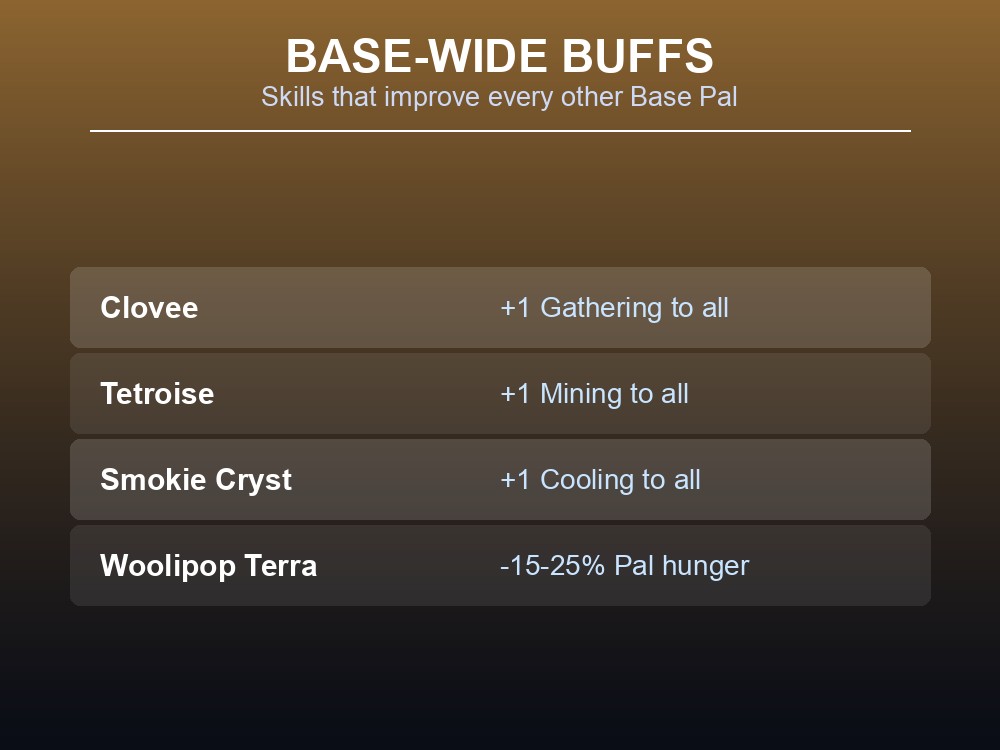Click the word hunger in the last row
The height and width of the screenshot is (750, 1000).
(705, 566)
